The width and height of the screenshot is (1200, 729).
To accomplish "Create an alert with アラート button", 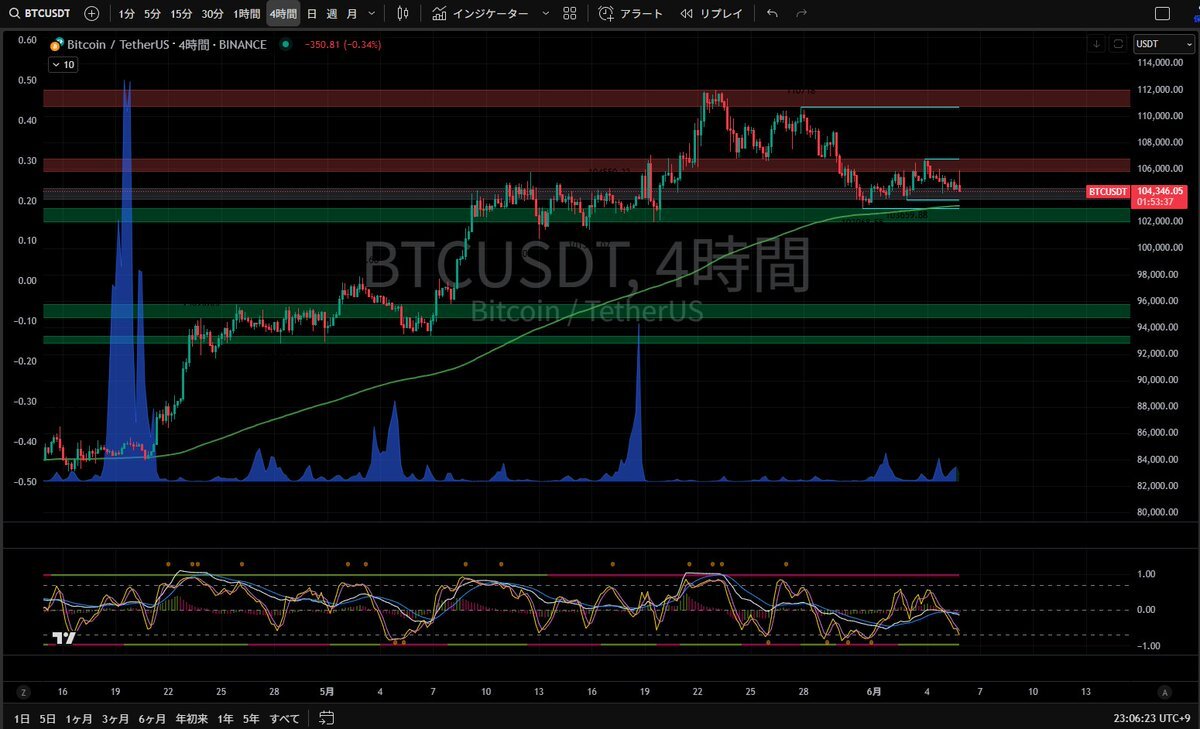I will coord(631,14).
